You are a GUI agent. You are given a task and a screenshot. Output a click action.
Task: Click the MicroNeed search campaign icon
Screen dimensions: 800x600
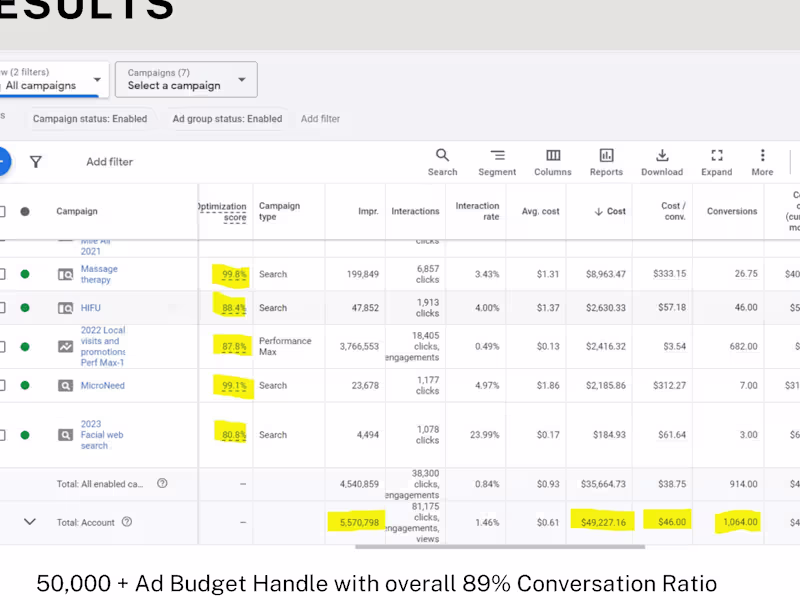tap(65, 386)
